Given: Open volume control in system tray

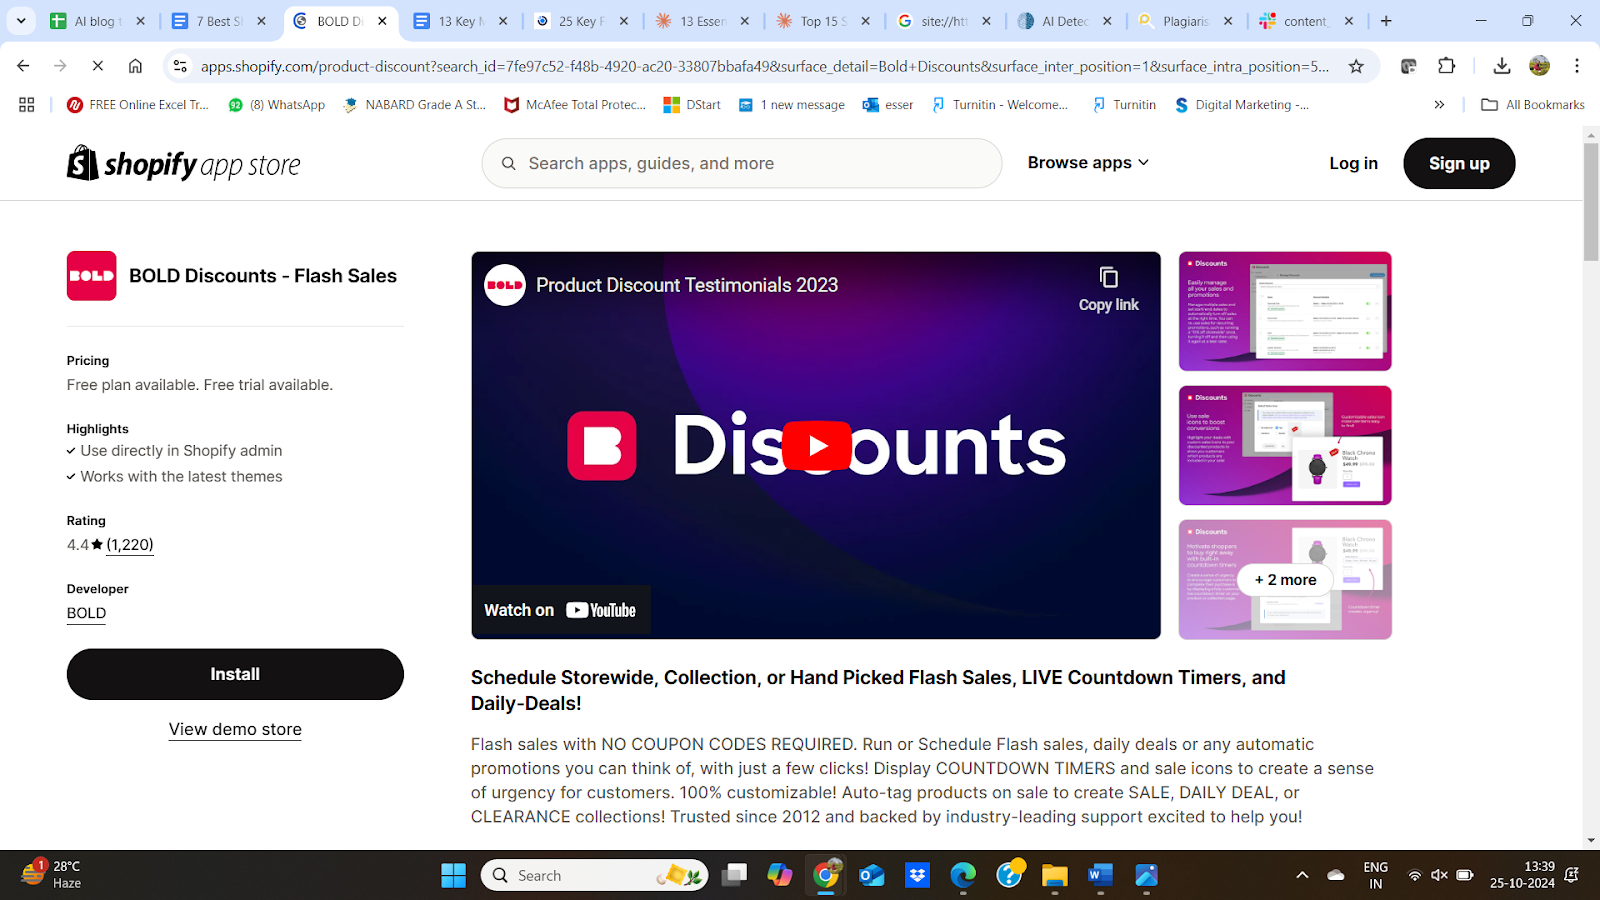Looking at the screenshot, I should (1439, 875).
